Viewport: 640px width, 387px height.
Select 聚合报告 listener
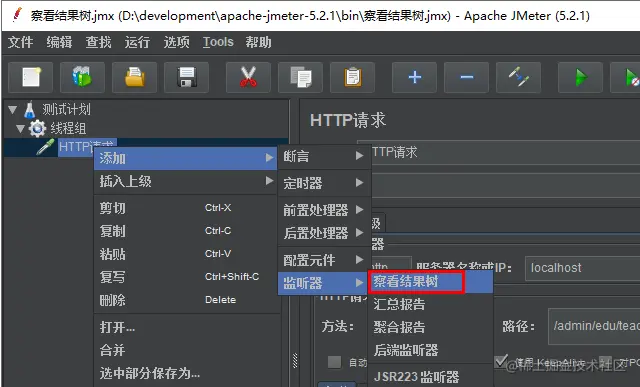[431, 327]
